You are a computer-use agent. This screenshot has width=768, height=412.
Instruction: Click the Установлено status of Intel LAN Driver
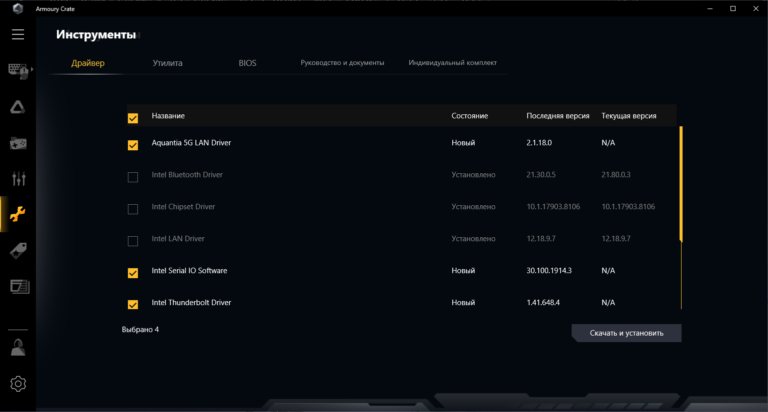pos(473,239)
